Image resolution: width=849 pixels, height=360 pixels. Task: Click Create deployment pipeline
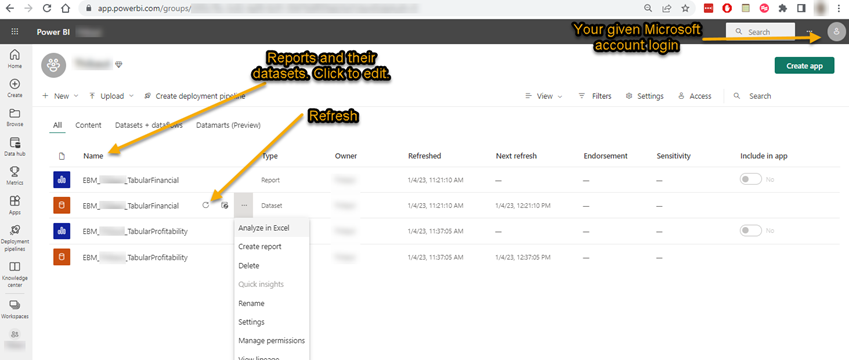pyautogui.click(x=194, y=96)
